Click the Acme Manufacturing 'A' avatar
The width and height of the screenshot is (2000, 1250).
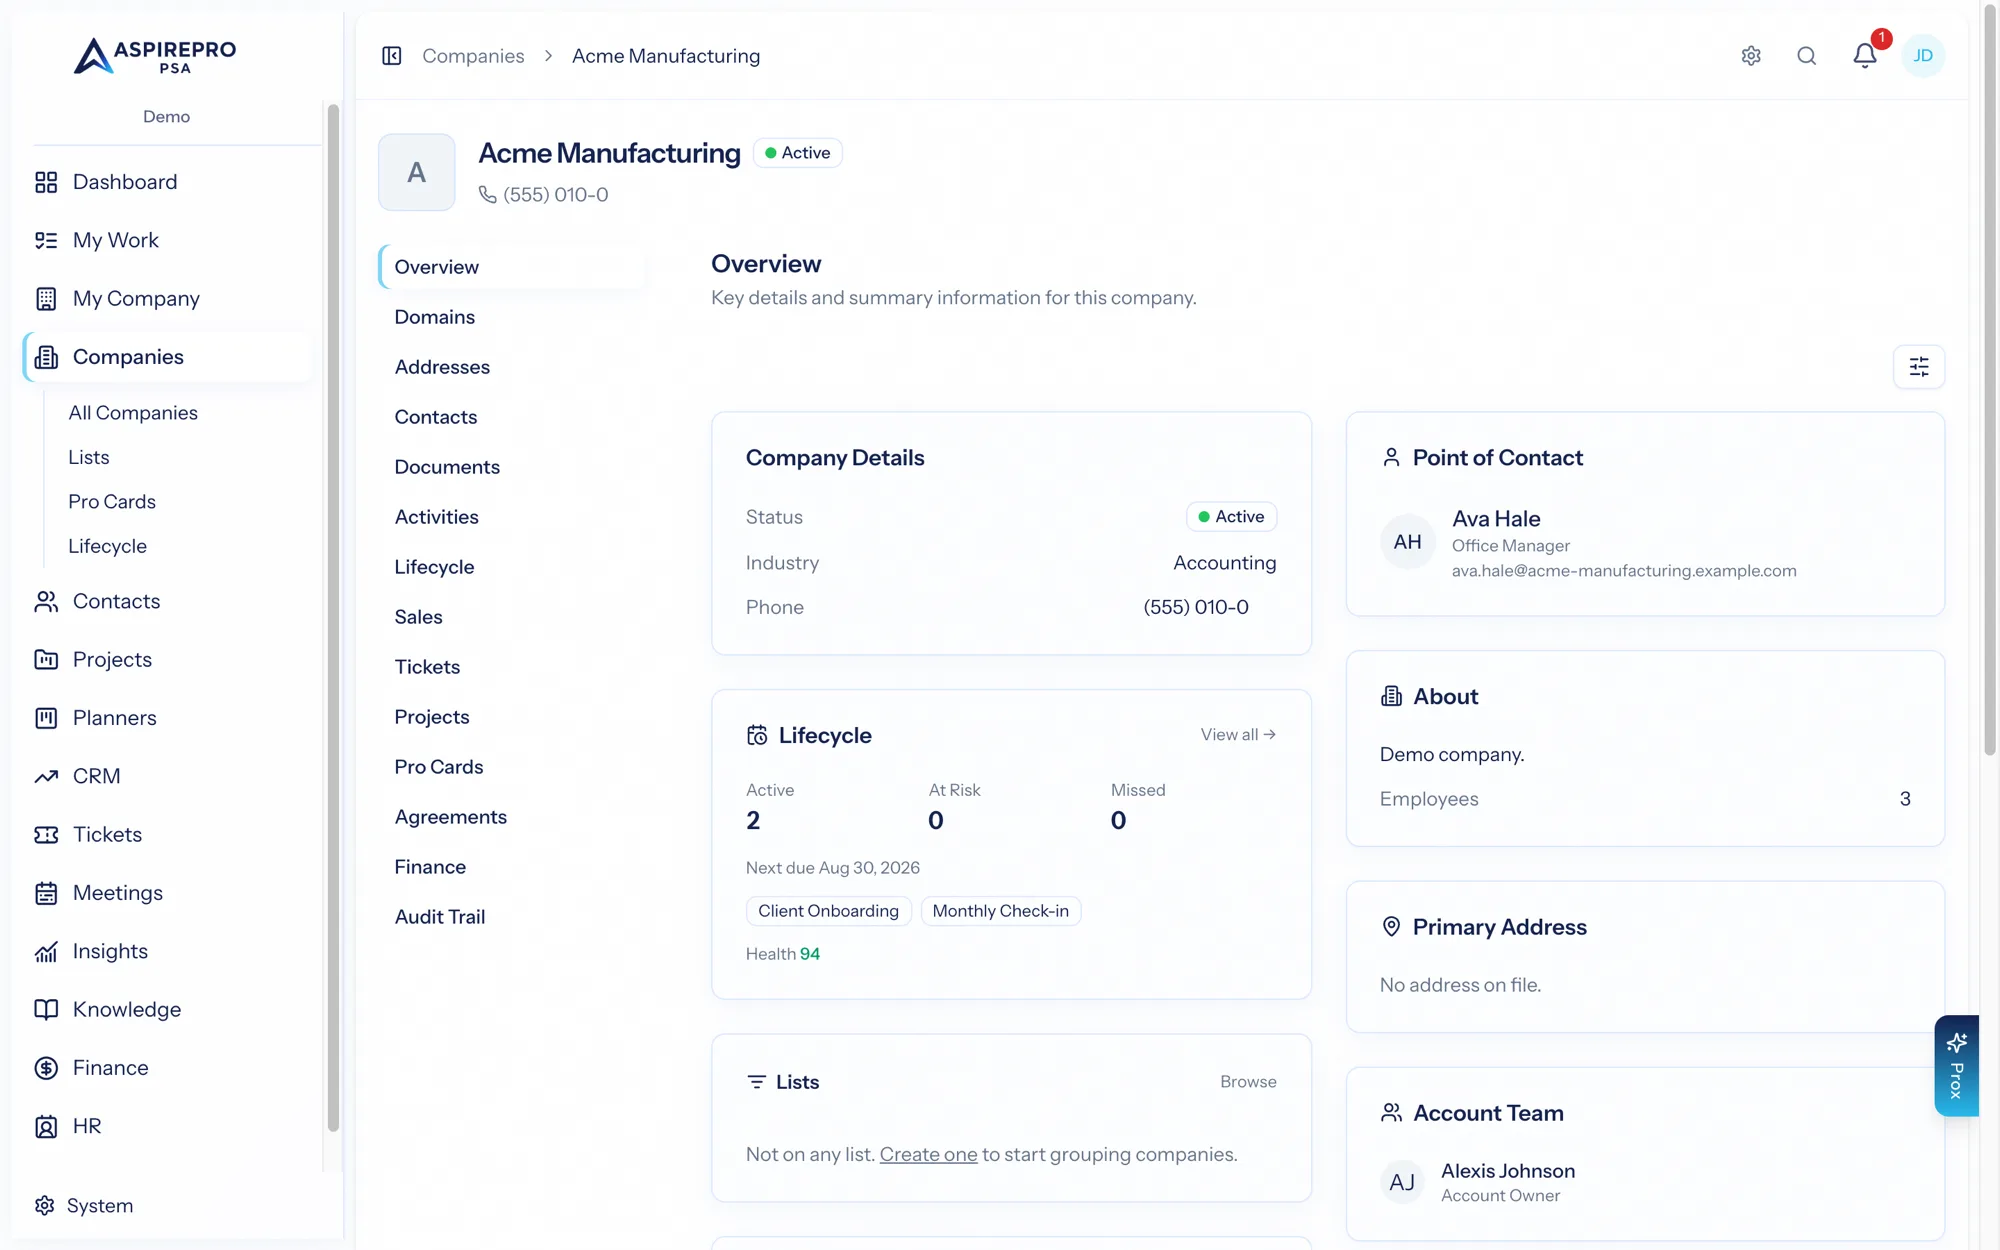click(417, 172)
